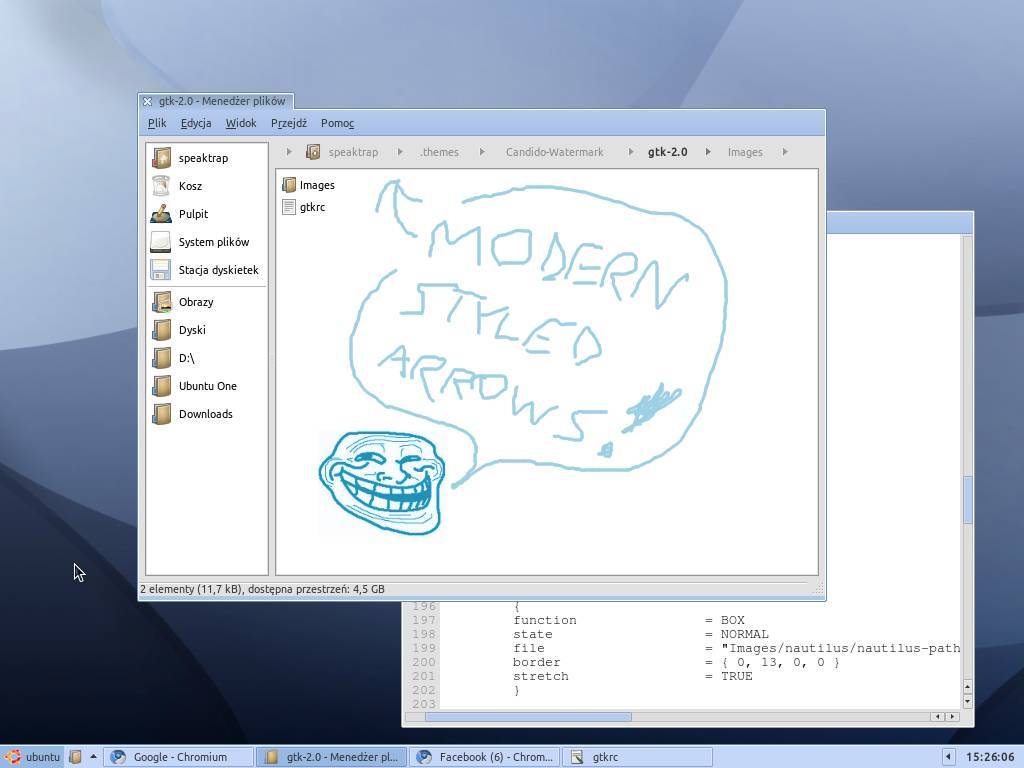Select the Images folder icon in file view
Image resolution: width=1024 pixels, height=768 pixels.
point(289,185)
